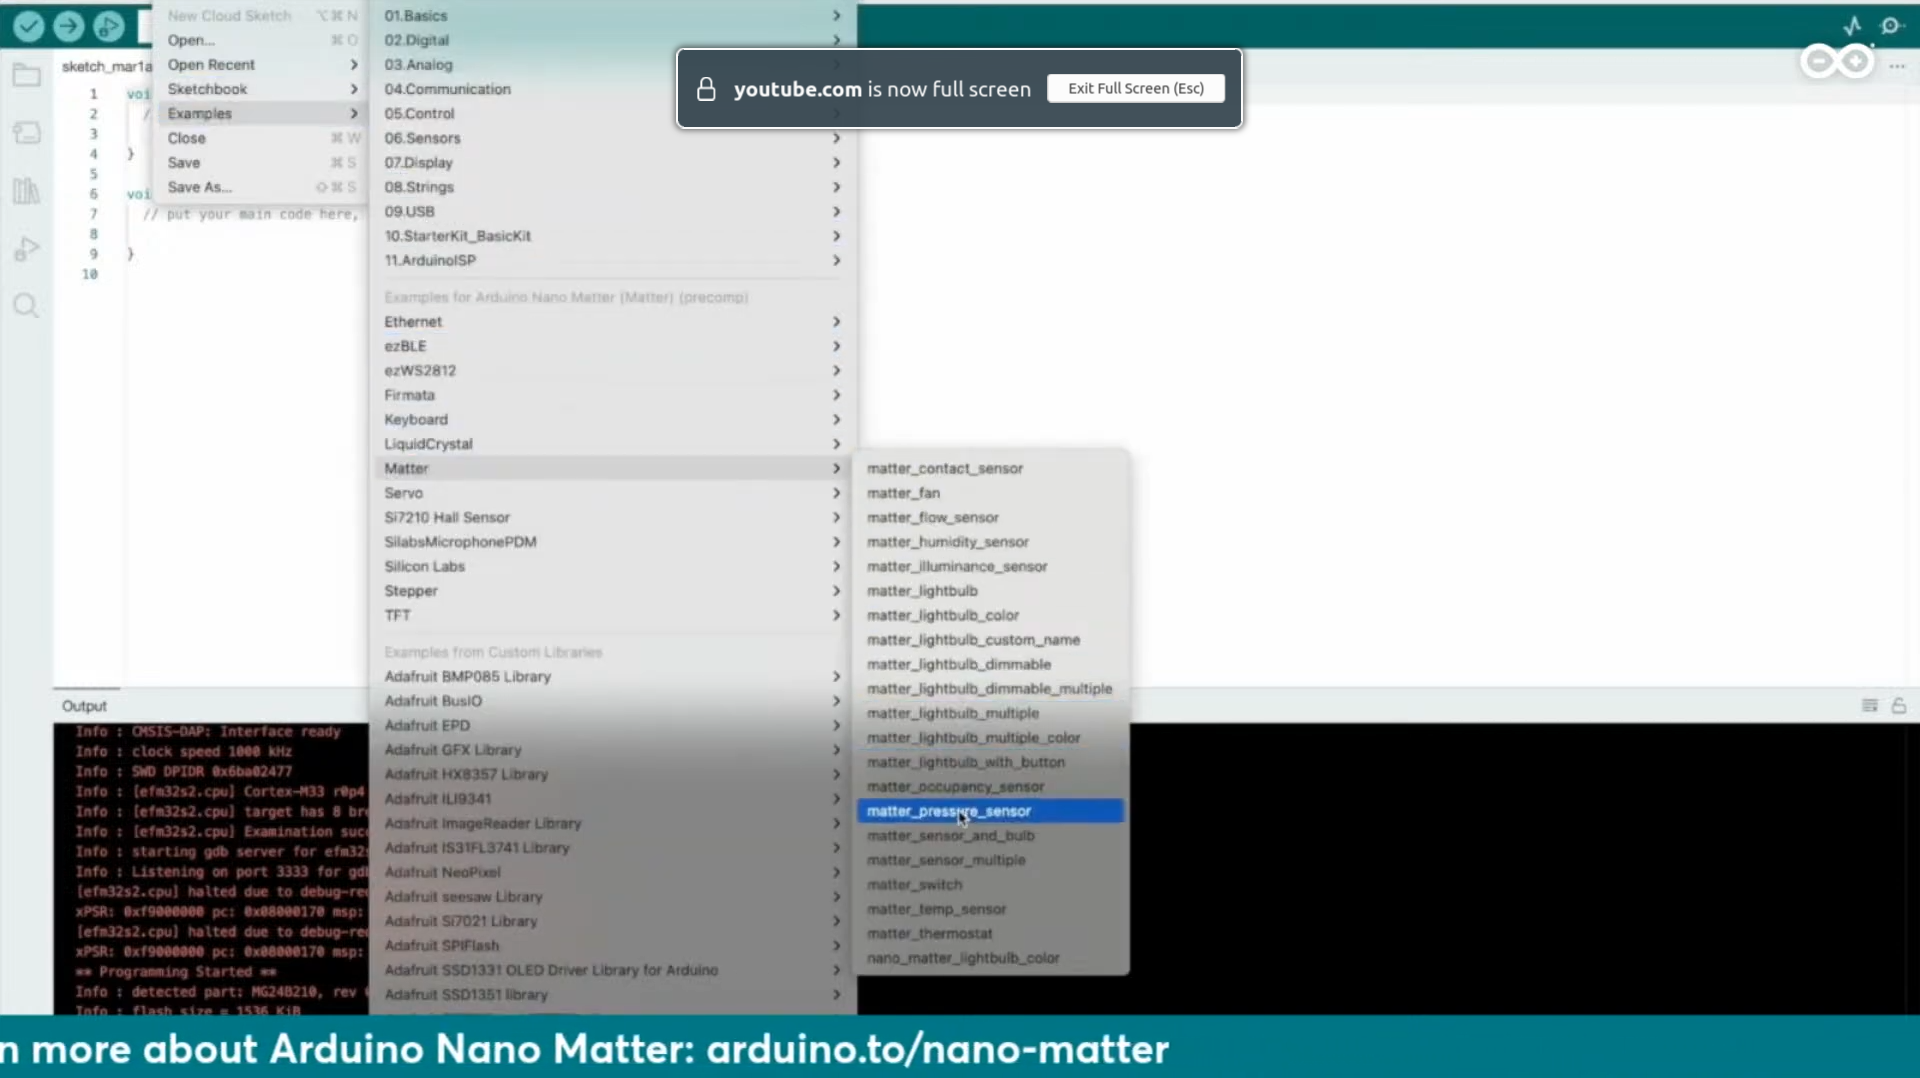
Task: Open matter_lightbulb_color example
Action: tap(990, 615)
